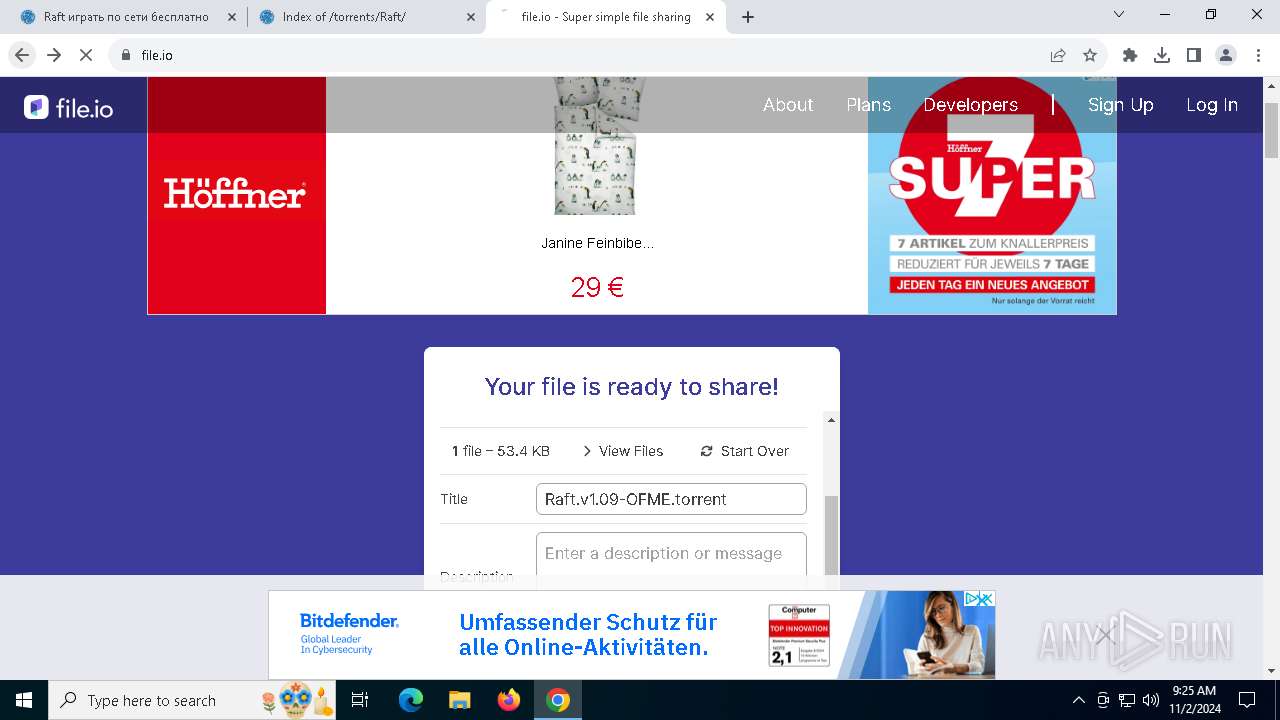Viewport: 1280px width, 720px height.
Task: Click Chrome icon on taskbar
Action: pos(558,700)
